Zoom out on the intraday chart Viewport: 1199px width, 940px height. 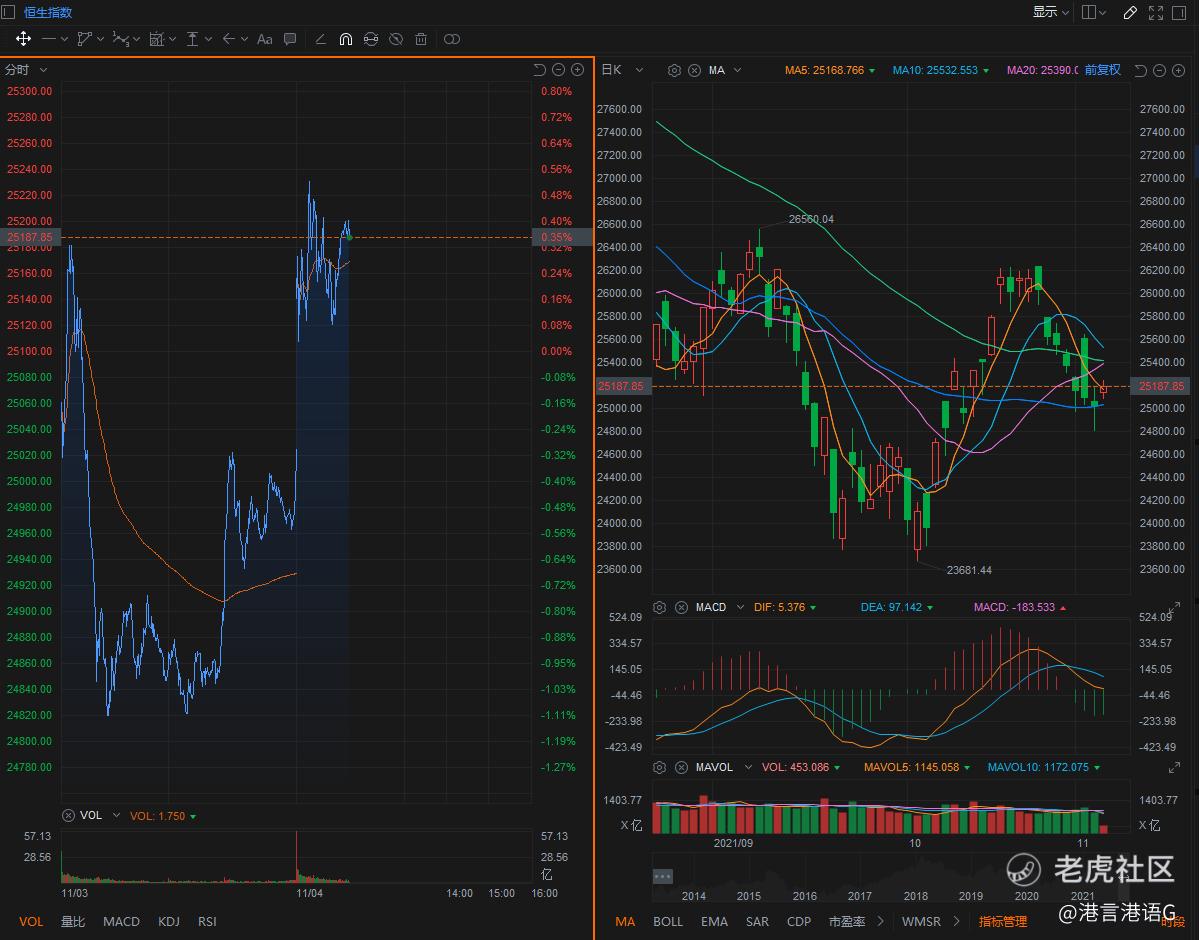click(558, 70)
